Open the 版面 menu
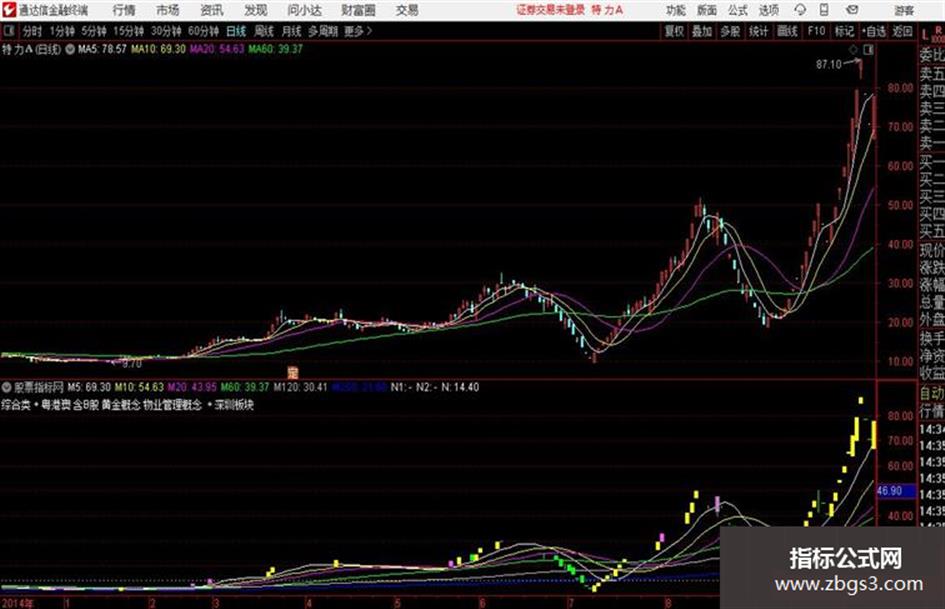The width and height of the screenshot is (945, 609). [x=707, y=10]
